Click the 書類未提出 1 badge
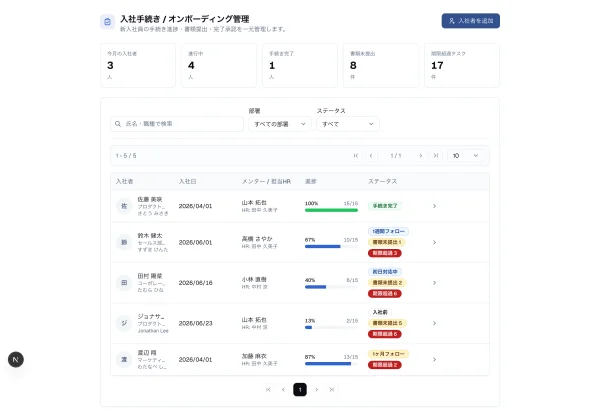Viewport: 600px width, 420px height. 387,242
